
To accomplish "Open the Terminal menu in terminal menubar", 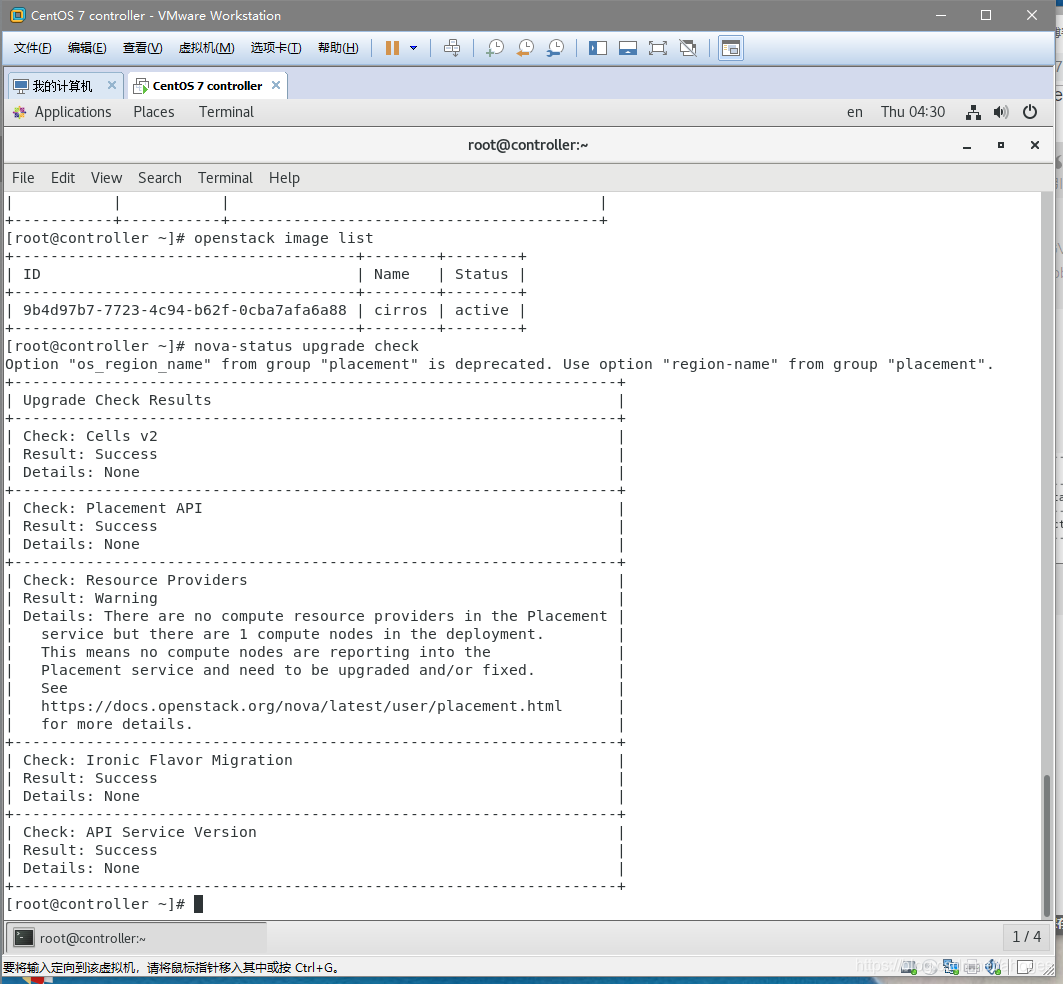I will [225, 178].
